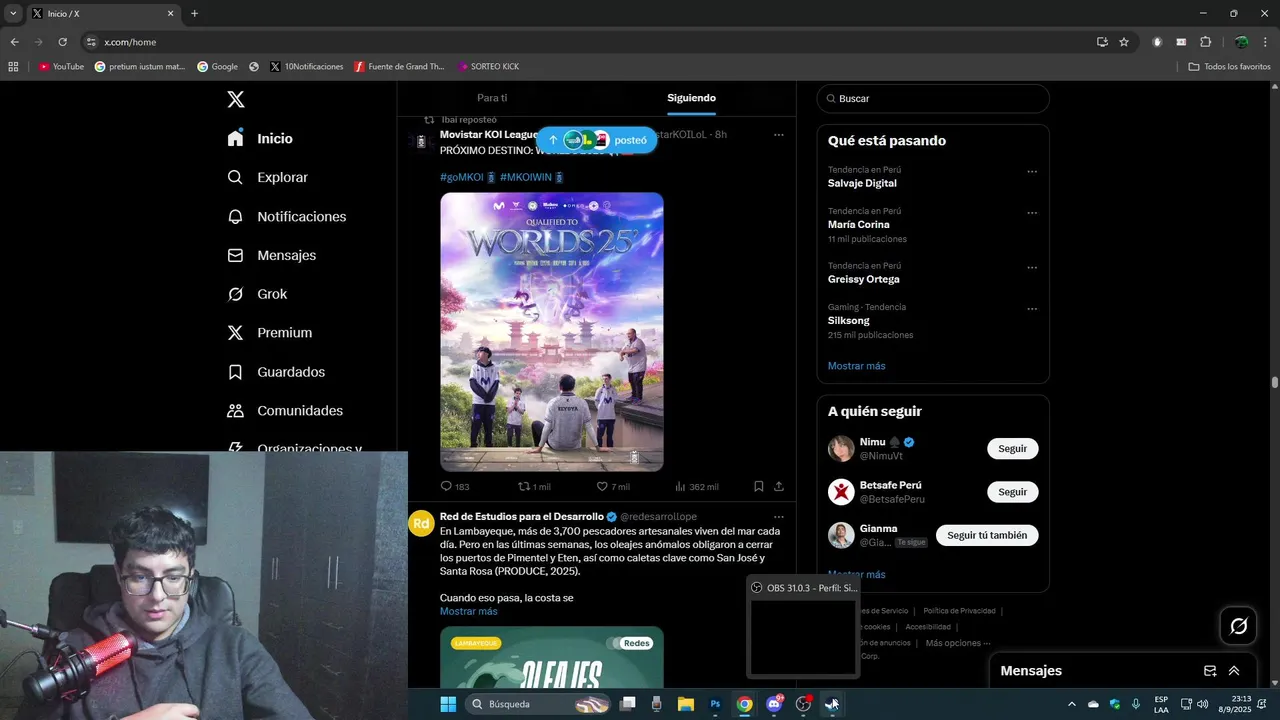The height and width of the screenshot is (720, 1280).
Task: Open Betsafe Perú profile avatar
Action: [841, 492]
